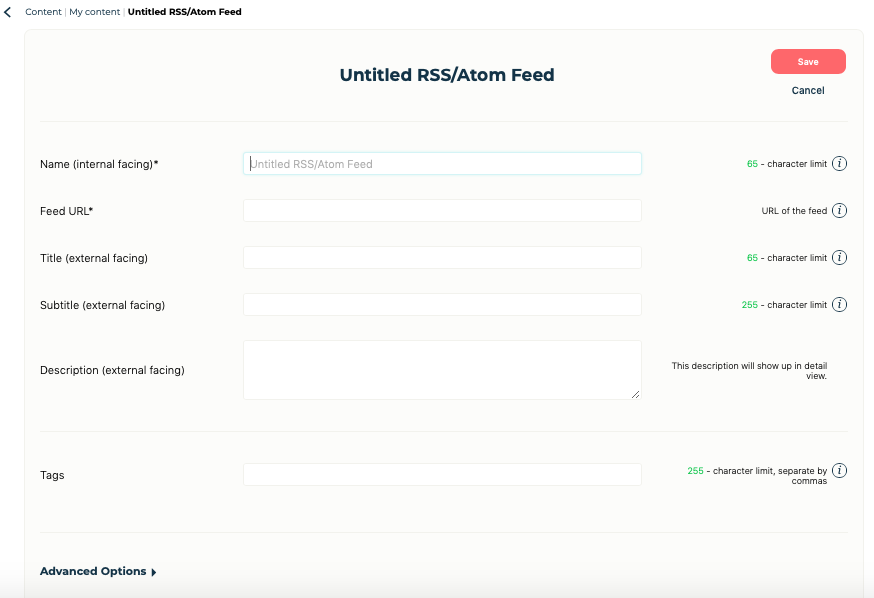Open info icon for Tags character limit
874x598 pixels.
point(839,470)
